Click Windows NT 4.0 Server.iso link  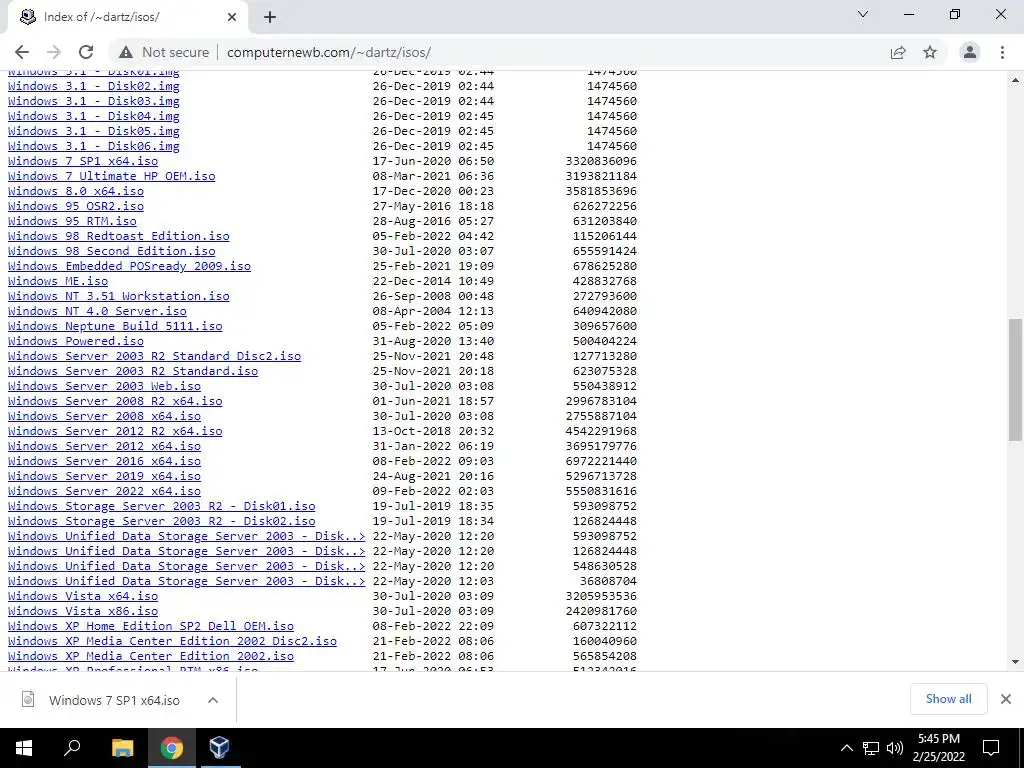[97, 312]
